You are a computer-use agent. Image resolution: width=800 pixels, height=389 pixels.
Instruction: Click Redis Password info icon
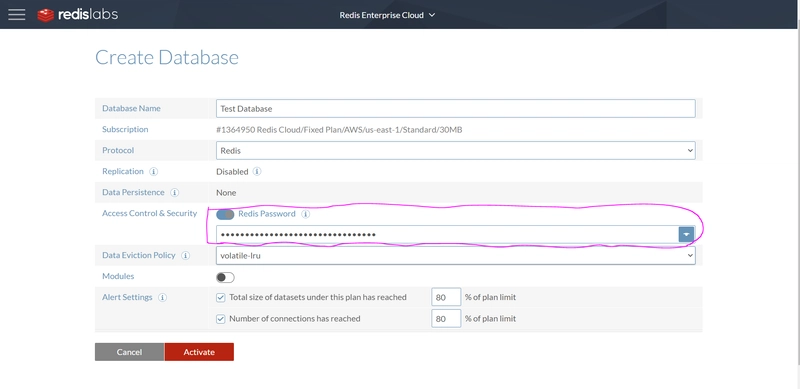tap(306, 214)
